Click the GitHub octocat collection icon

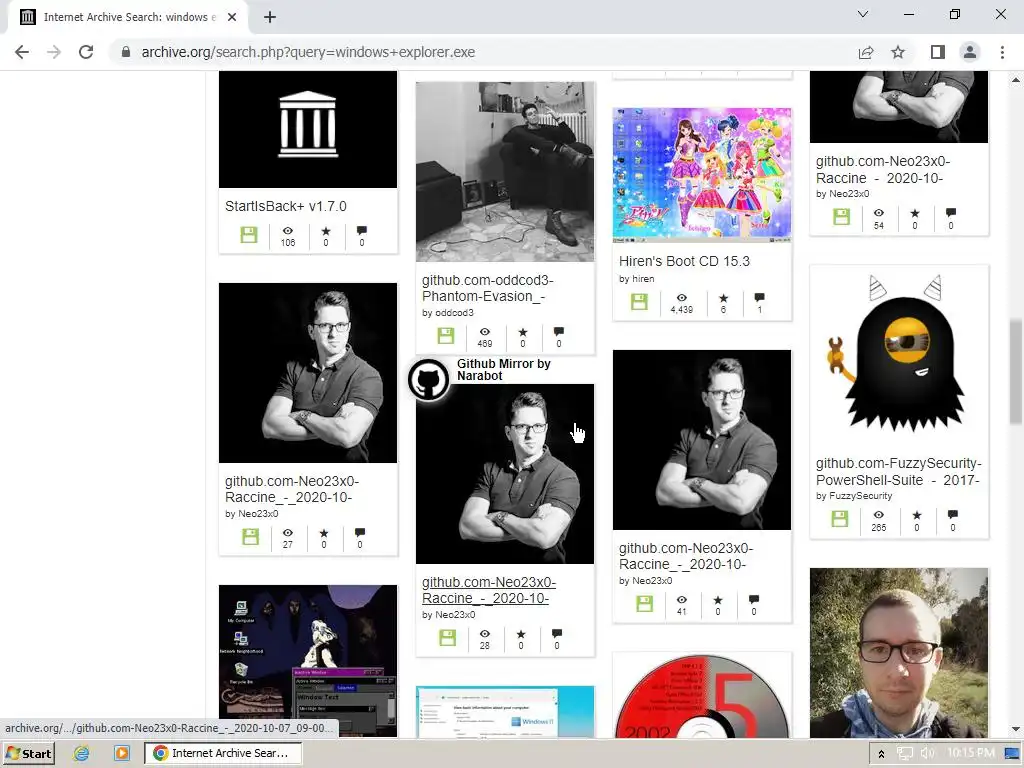(428, 379)
